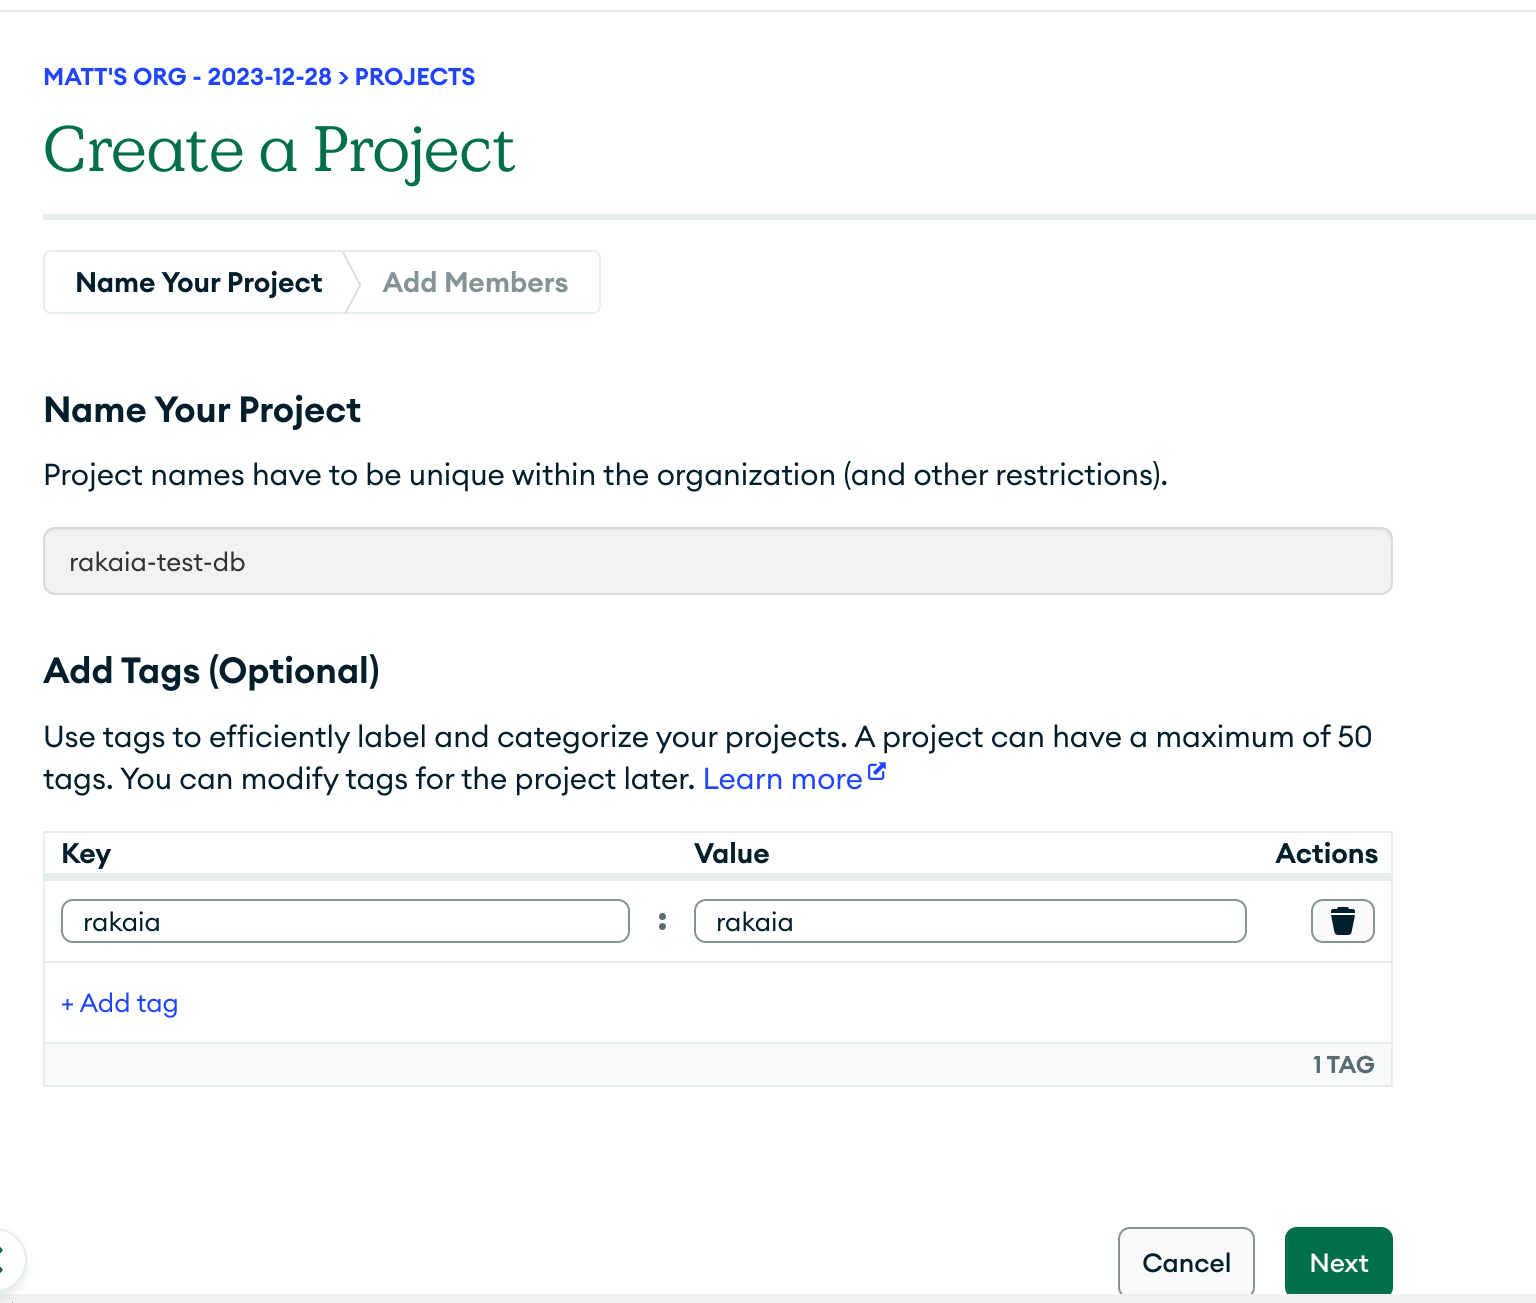Viewport: 1536px width, 1303px height.
Task: Open the Learn more link
Action: (x=782, y=779)
